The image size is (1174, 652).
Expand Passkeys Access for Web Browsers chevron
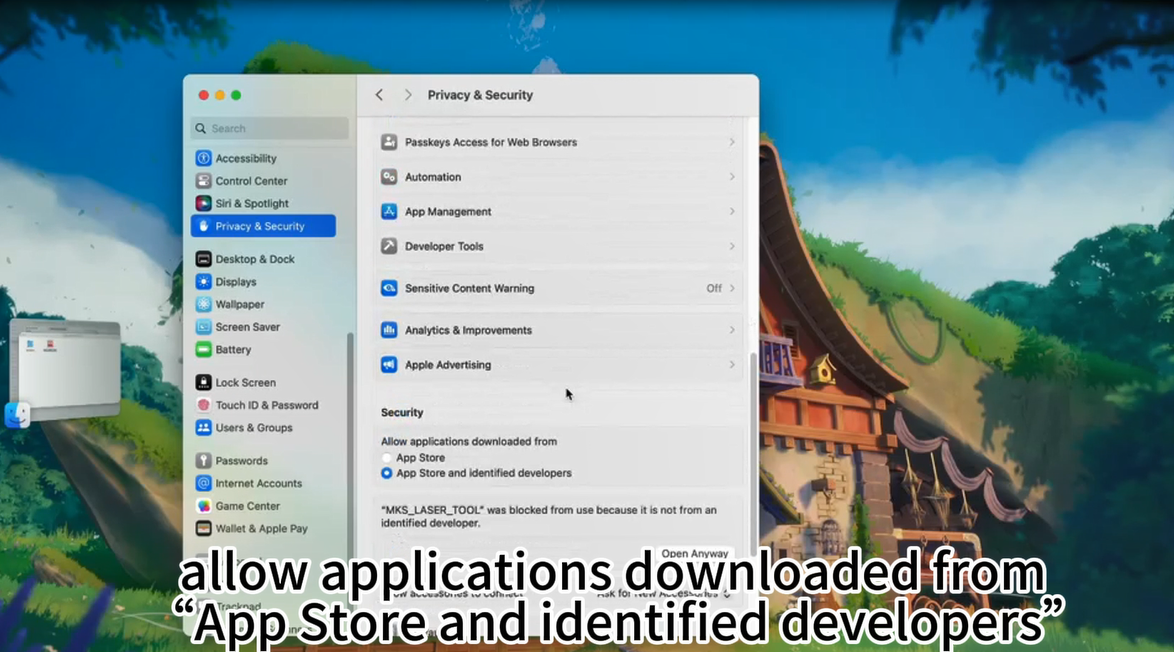pos(732,142)
